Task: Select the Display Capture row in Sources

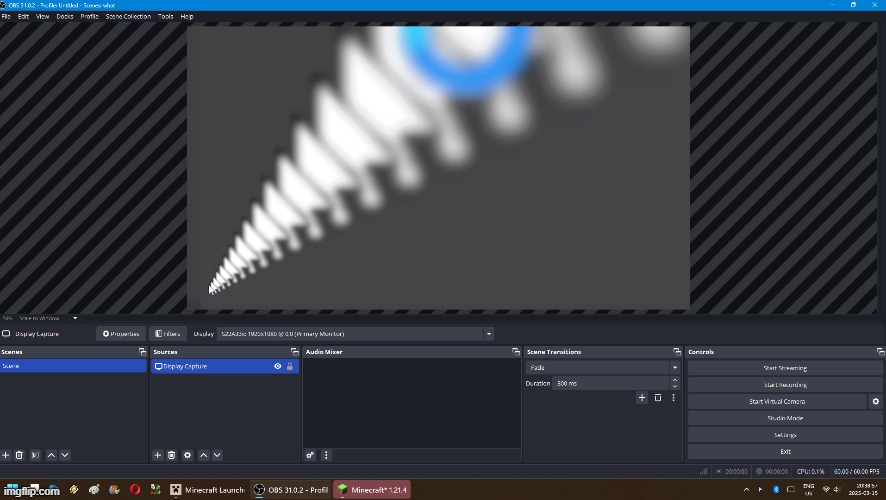Action: [x=225, y=366]
